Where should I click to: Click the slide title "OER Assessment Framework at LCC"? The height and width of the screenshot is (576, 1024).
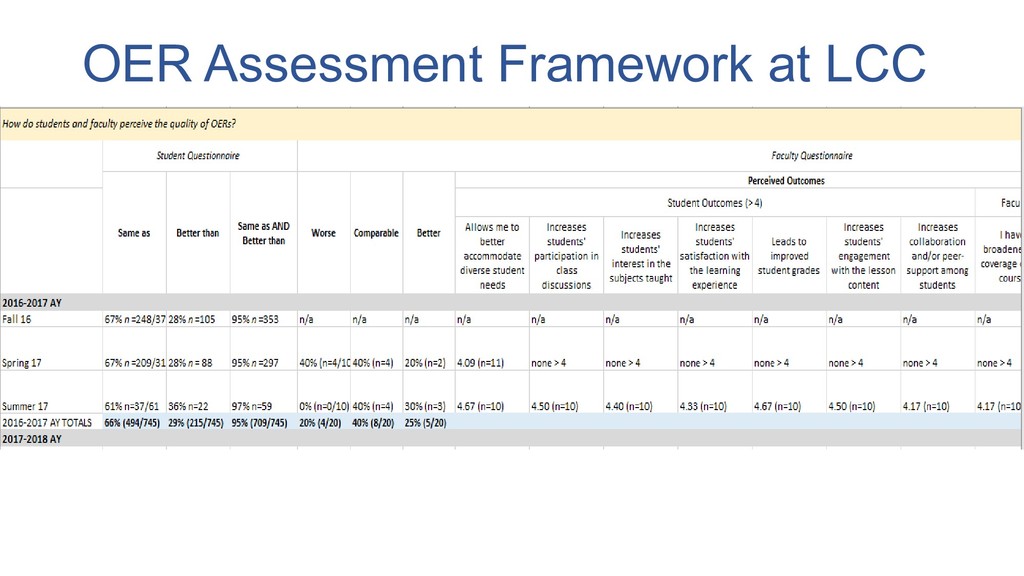pos(504,63)
